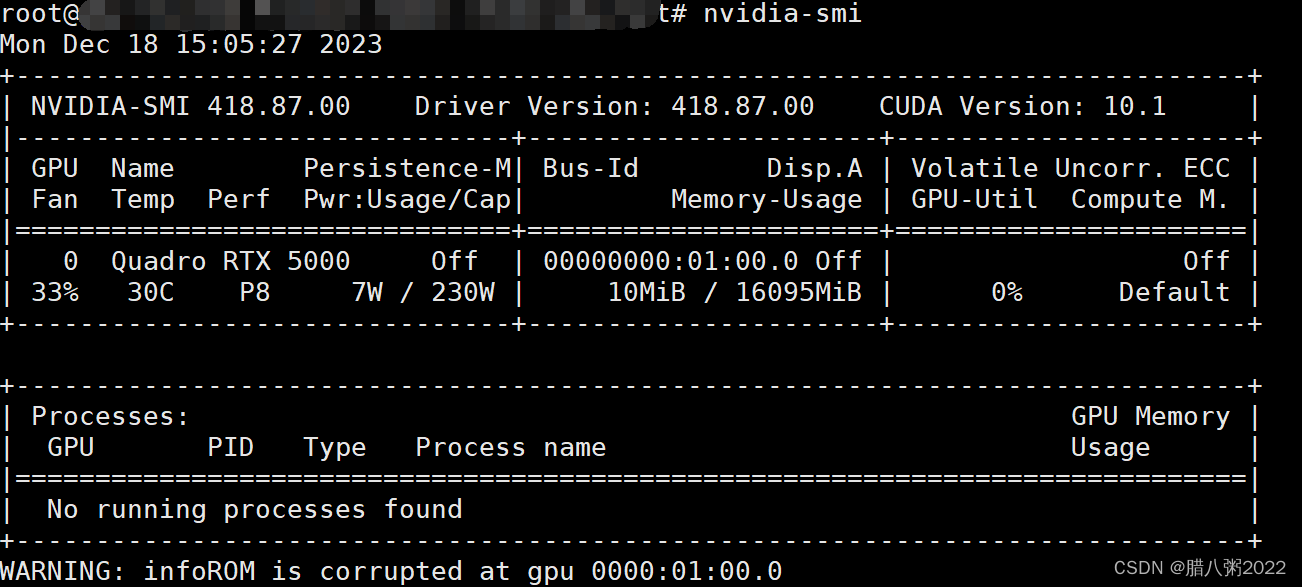The height and width of the screenshot is (587, 1302).
Task: Click the CUDA Version: 10.1 text
Action: (x=1023, y=106)
